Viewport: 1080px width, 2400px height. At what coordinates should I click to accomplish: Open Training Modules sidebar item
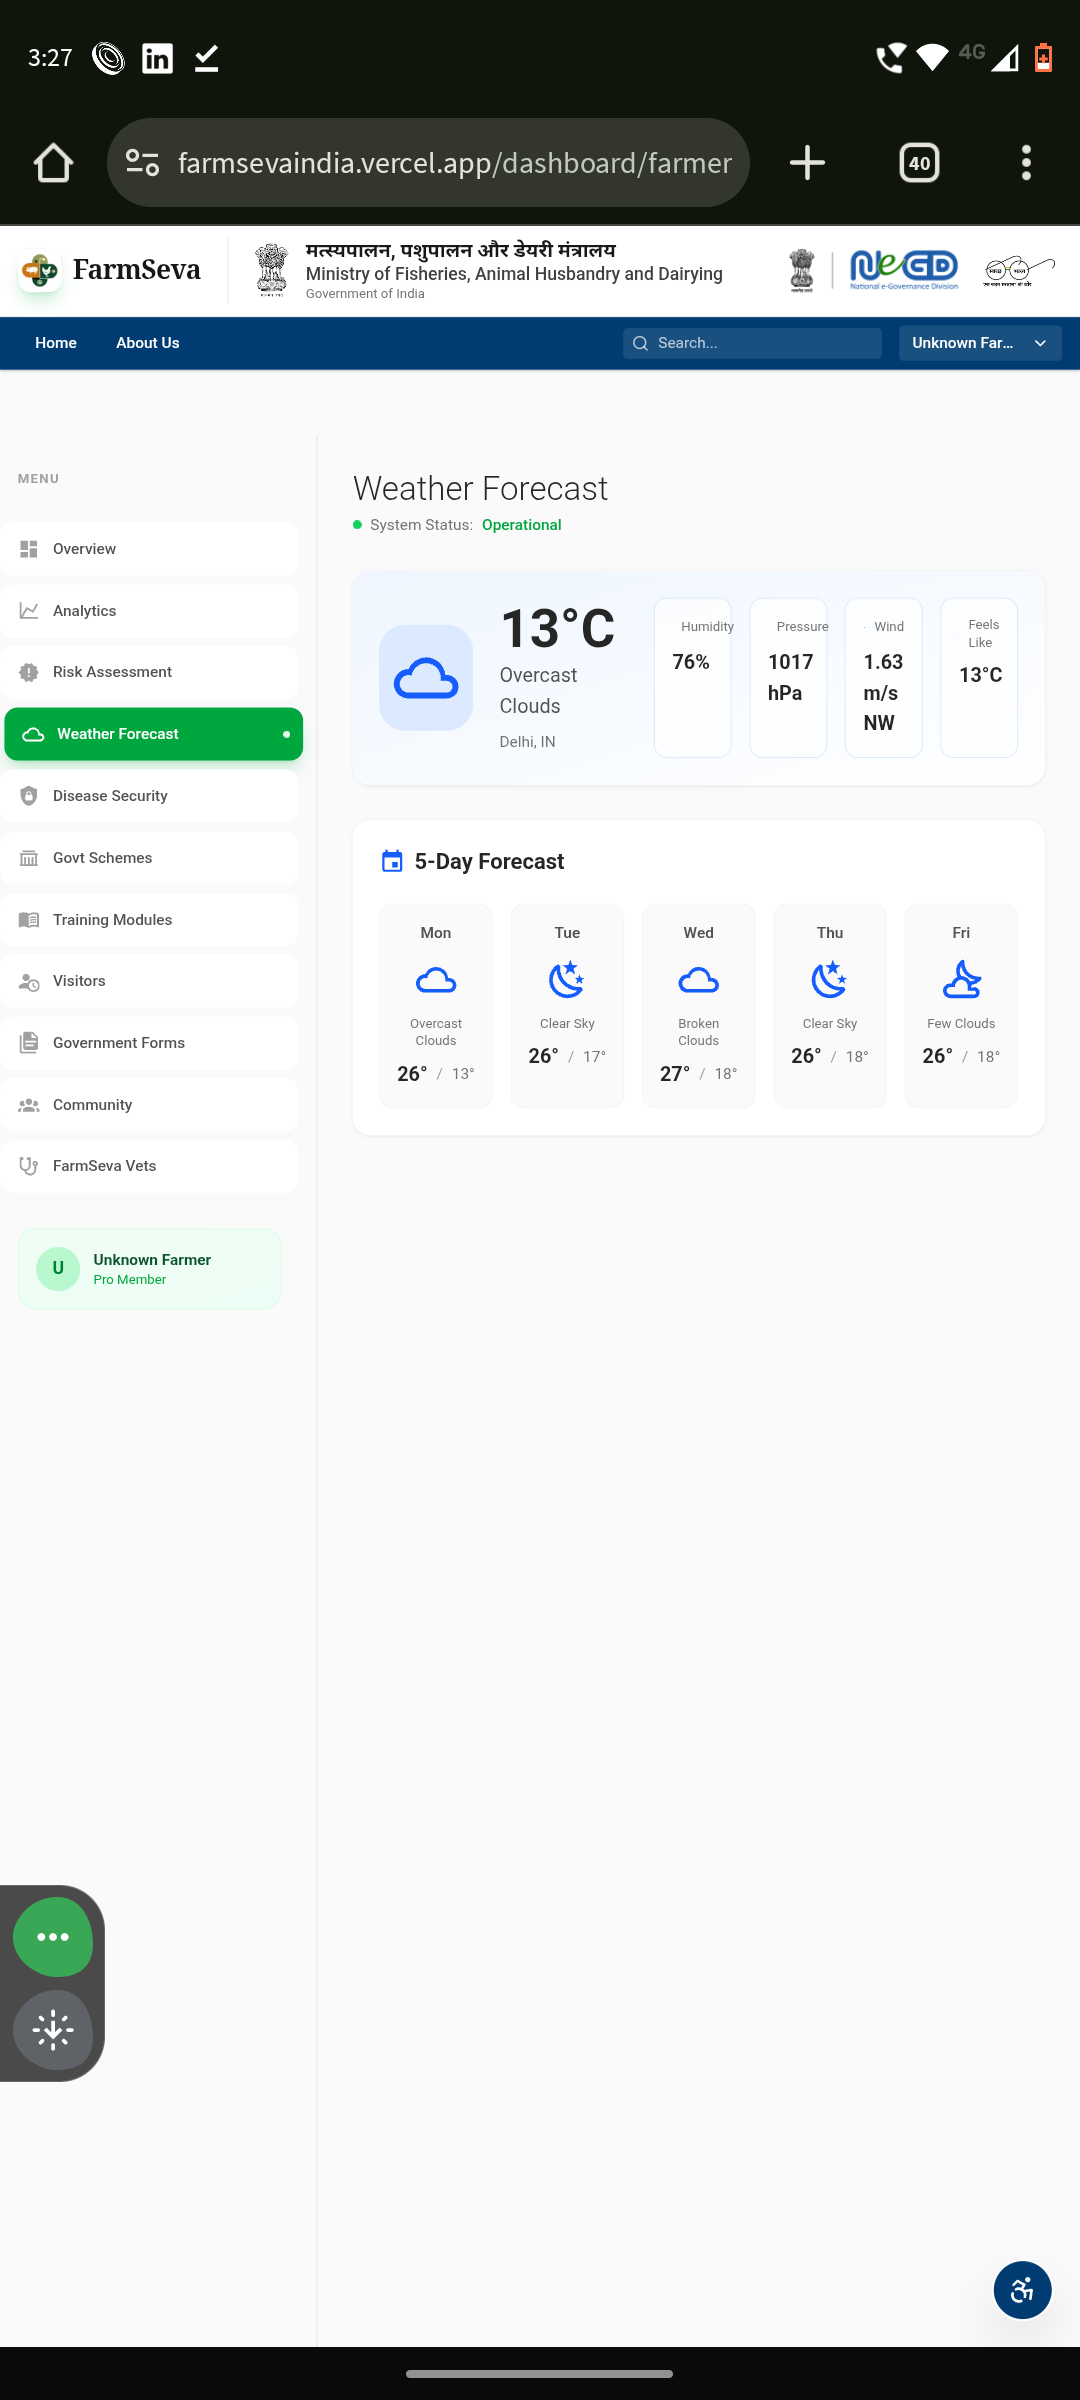point(150,920)
